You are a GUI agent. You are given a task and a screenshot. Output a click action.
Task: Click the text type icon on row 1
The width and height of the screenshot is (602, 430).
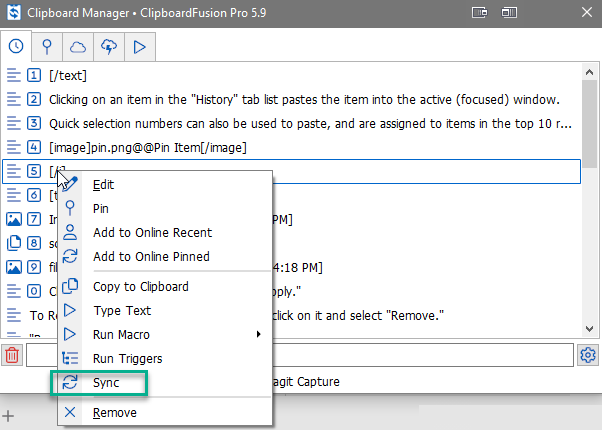tap(14, 75)
